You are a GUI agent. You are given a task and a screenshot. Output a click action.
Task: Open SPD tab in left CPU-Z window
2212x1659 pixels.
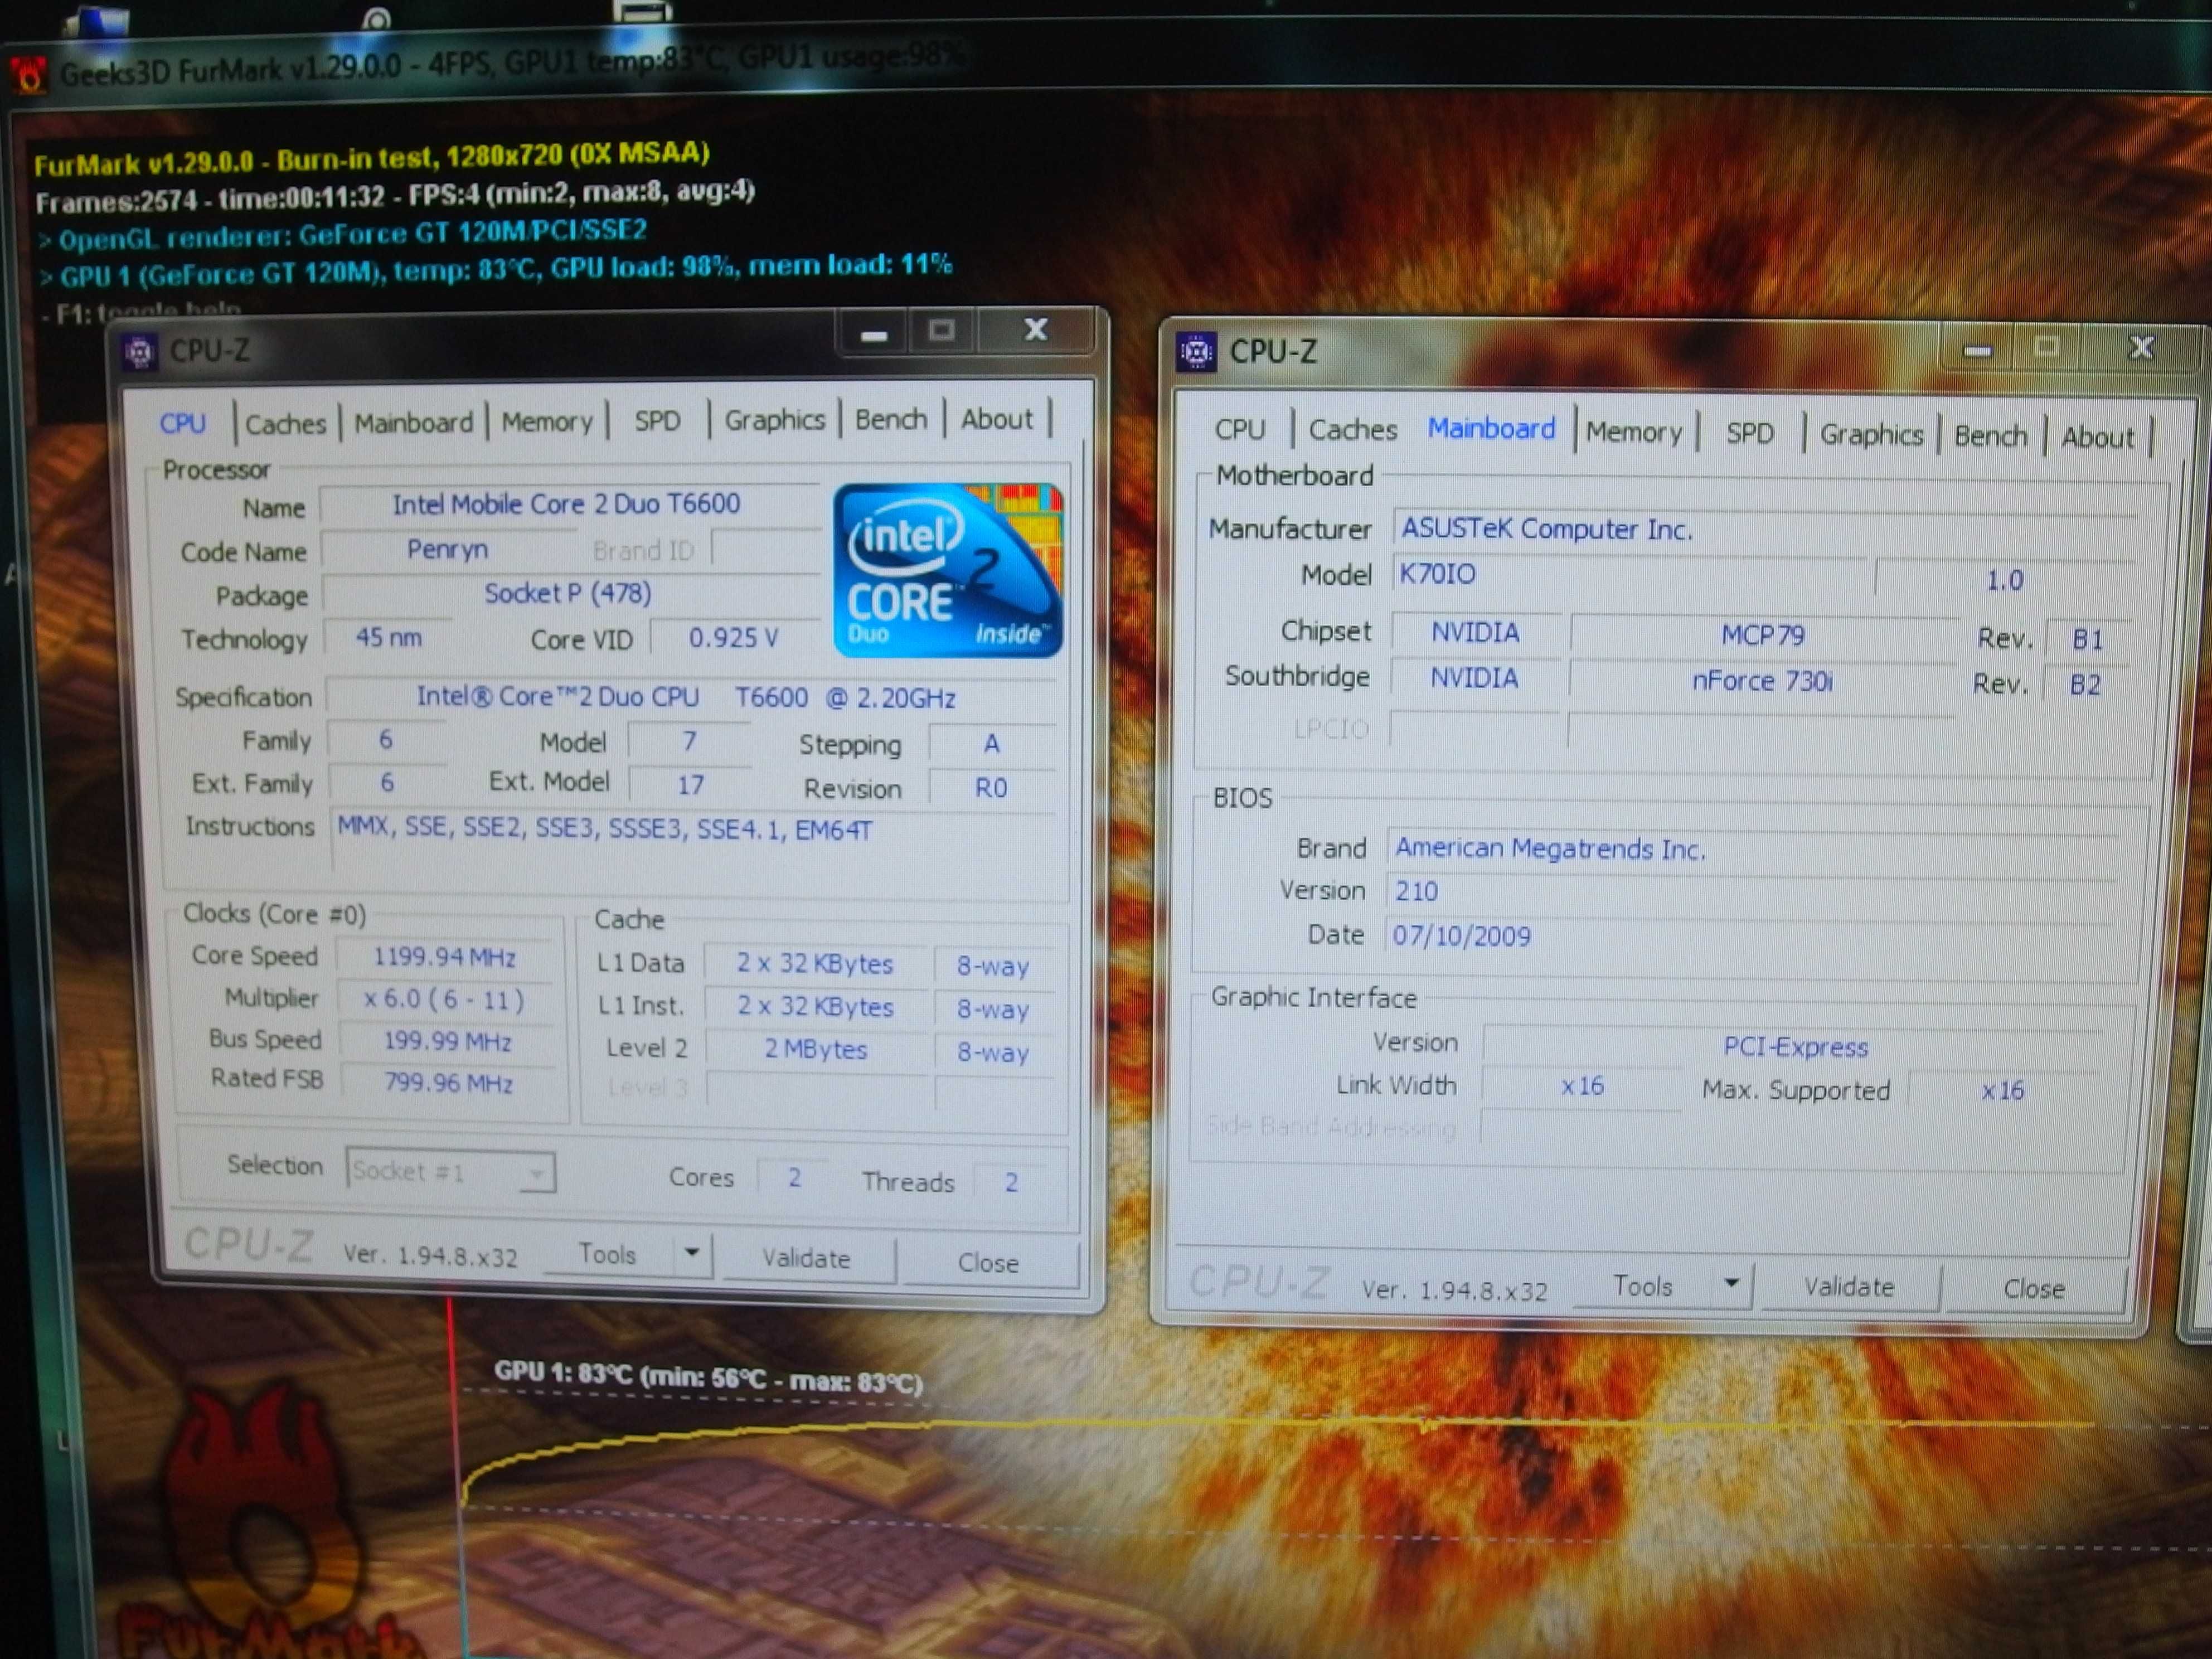[657, 420]
